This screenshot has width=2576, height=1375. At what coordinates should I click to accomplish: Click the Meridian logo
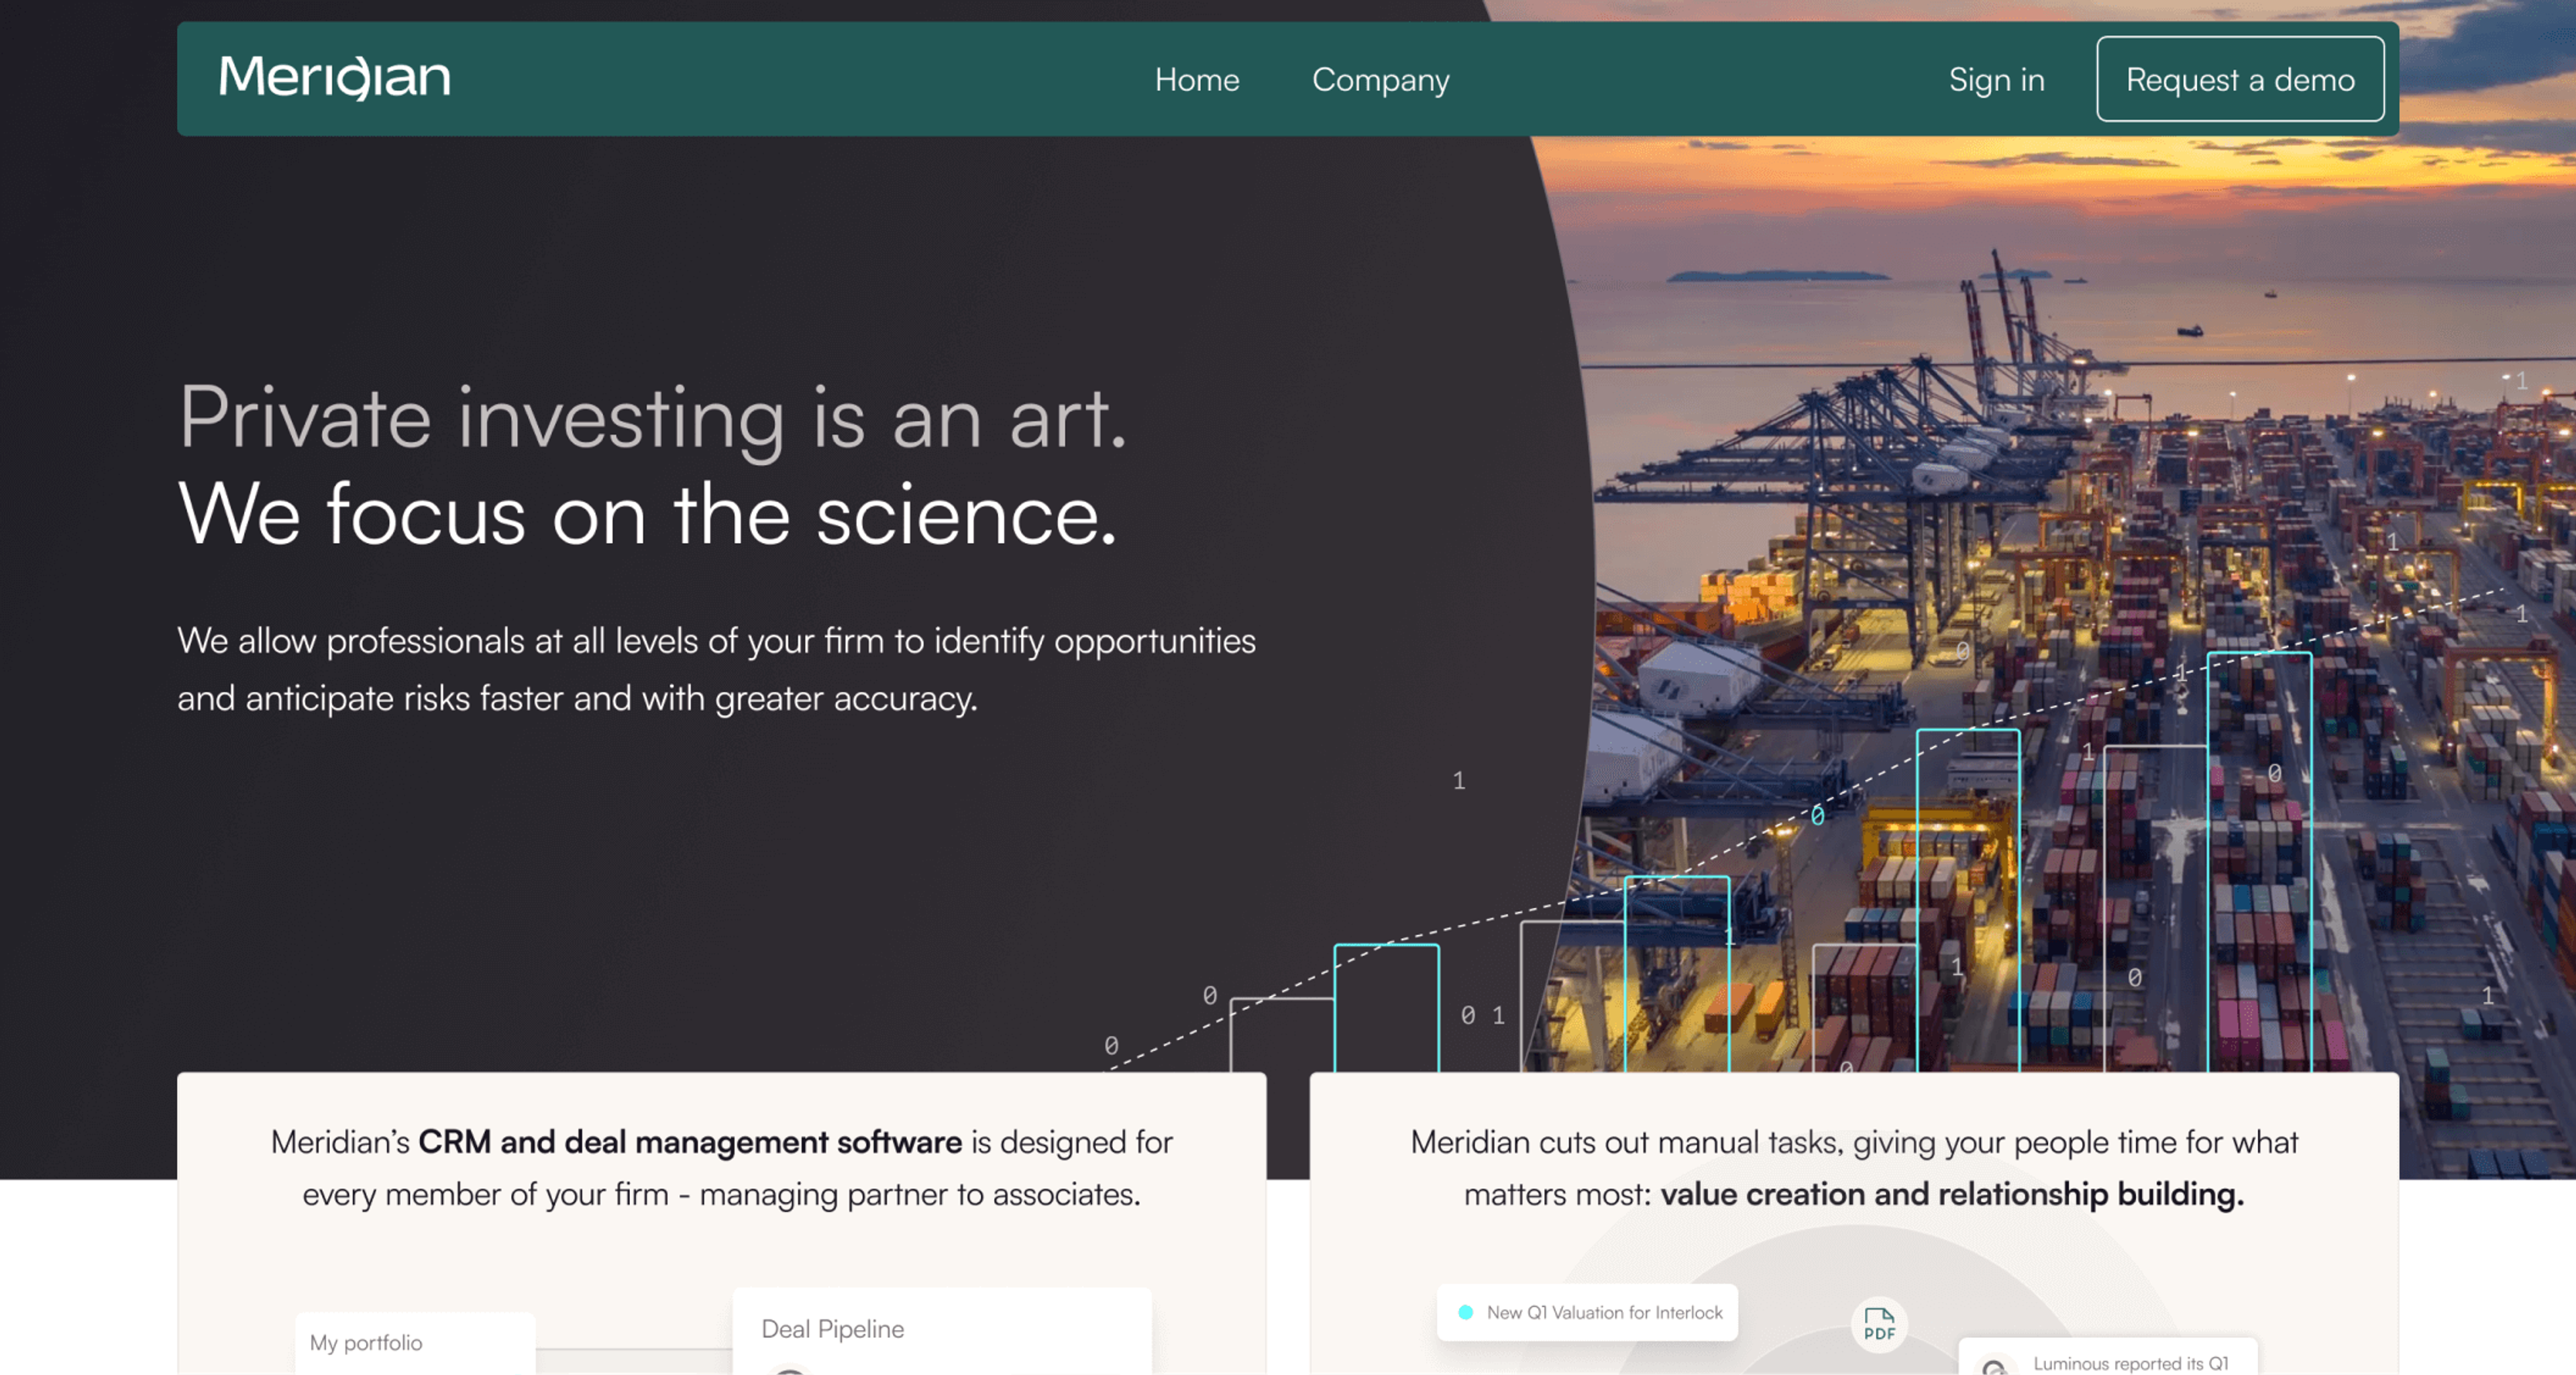click(x=335, y=77)
